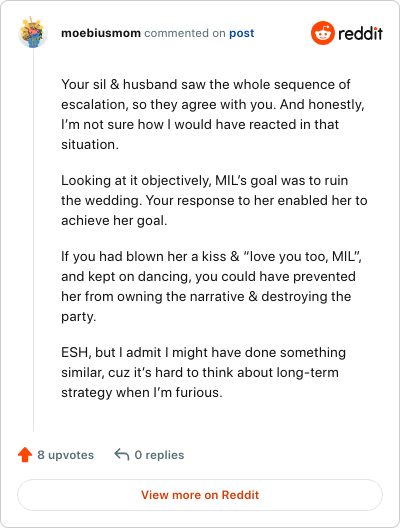Click the '0 replies' label
Image resolution: width=400 pixels, height=528 pixels.
tap(159, 455)
